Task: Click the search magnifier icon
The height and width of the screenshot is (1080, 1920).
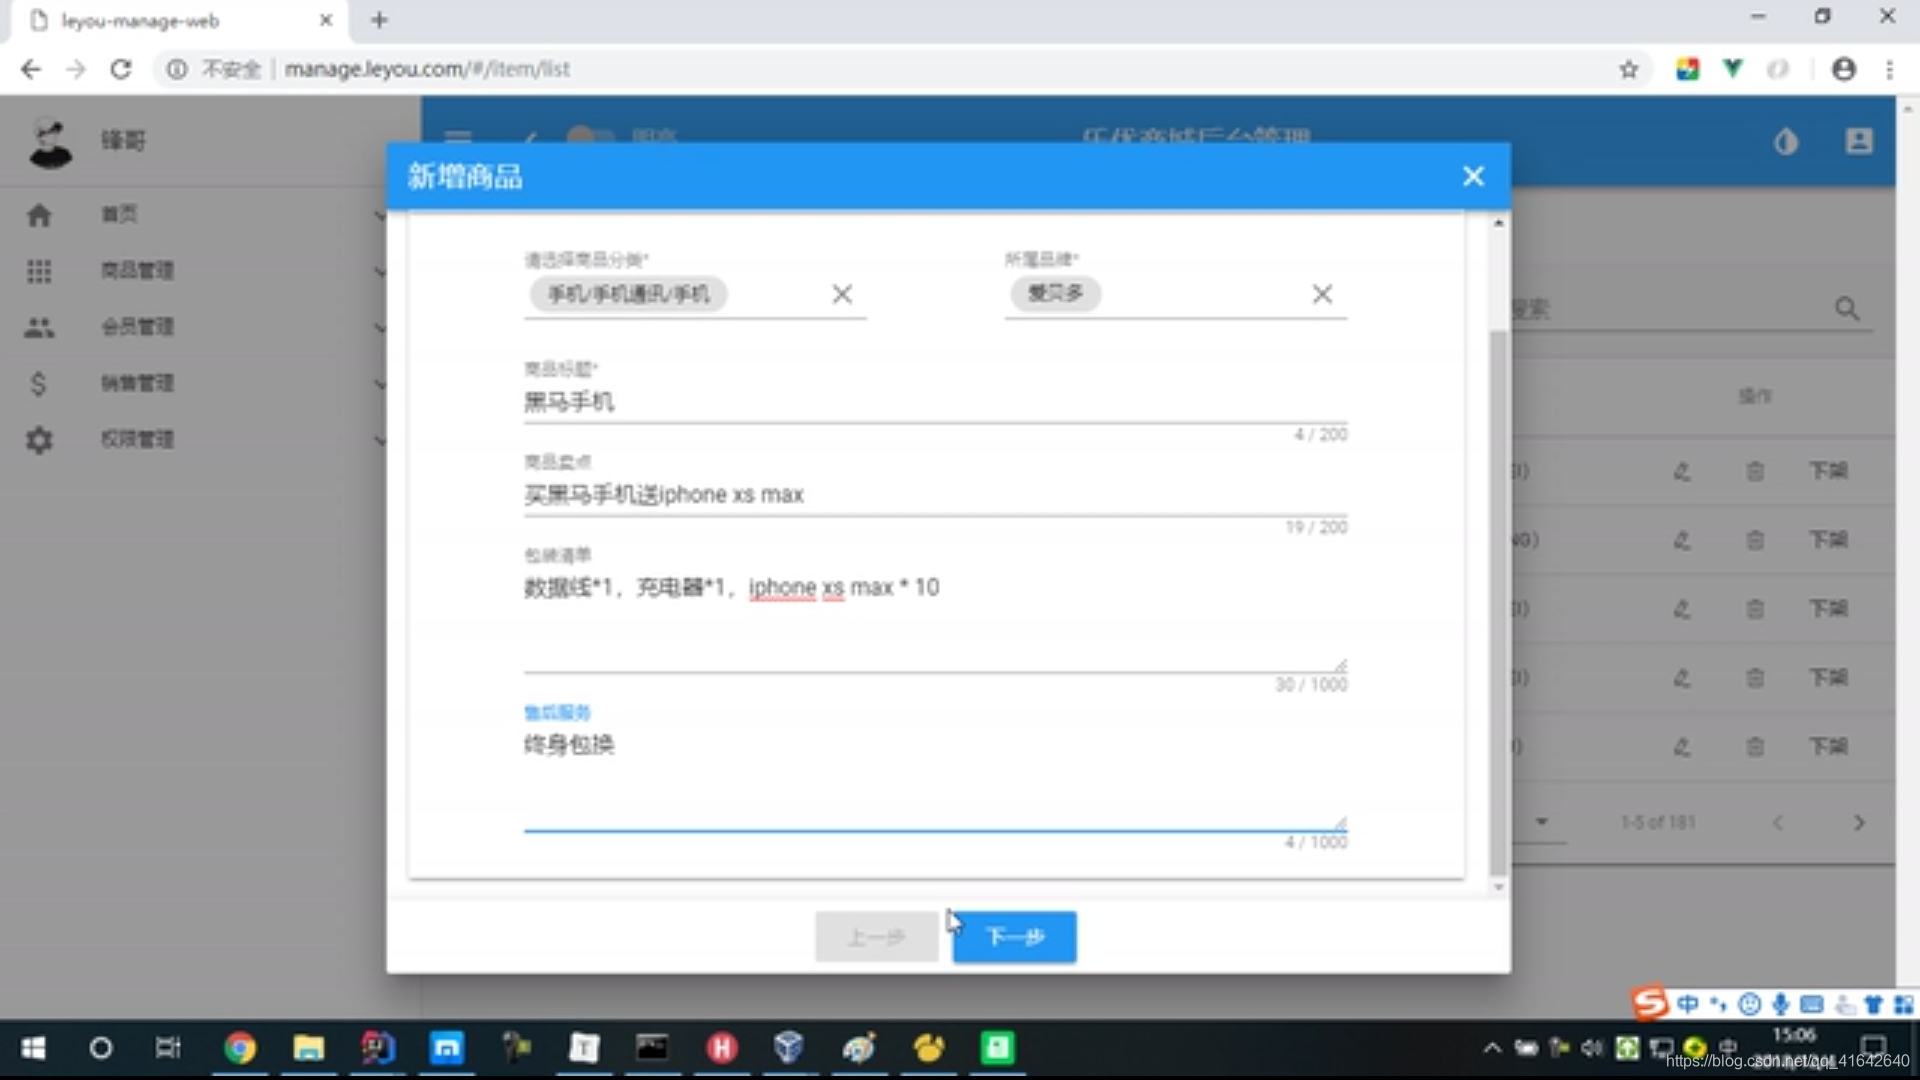Action: pos(1847,309)
